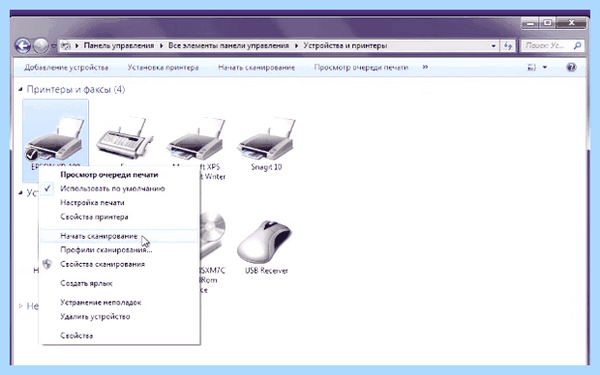Show more toolbar commands chevron
Screen dimensions: 600x375
coord(425,67)
